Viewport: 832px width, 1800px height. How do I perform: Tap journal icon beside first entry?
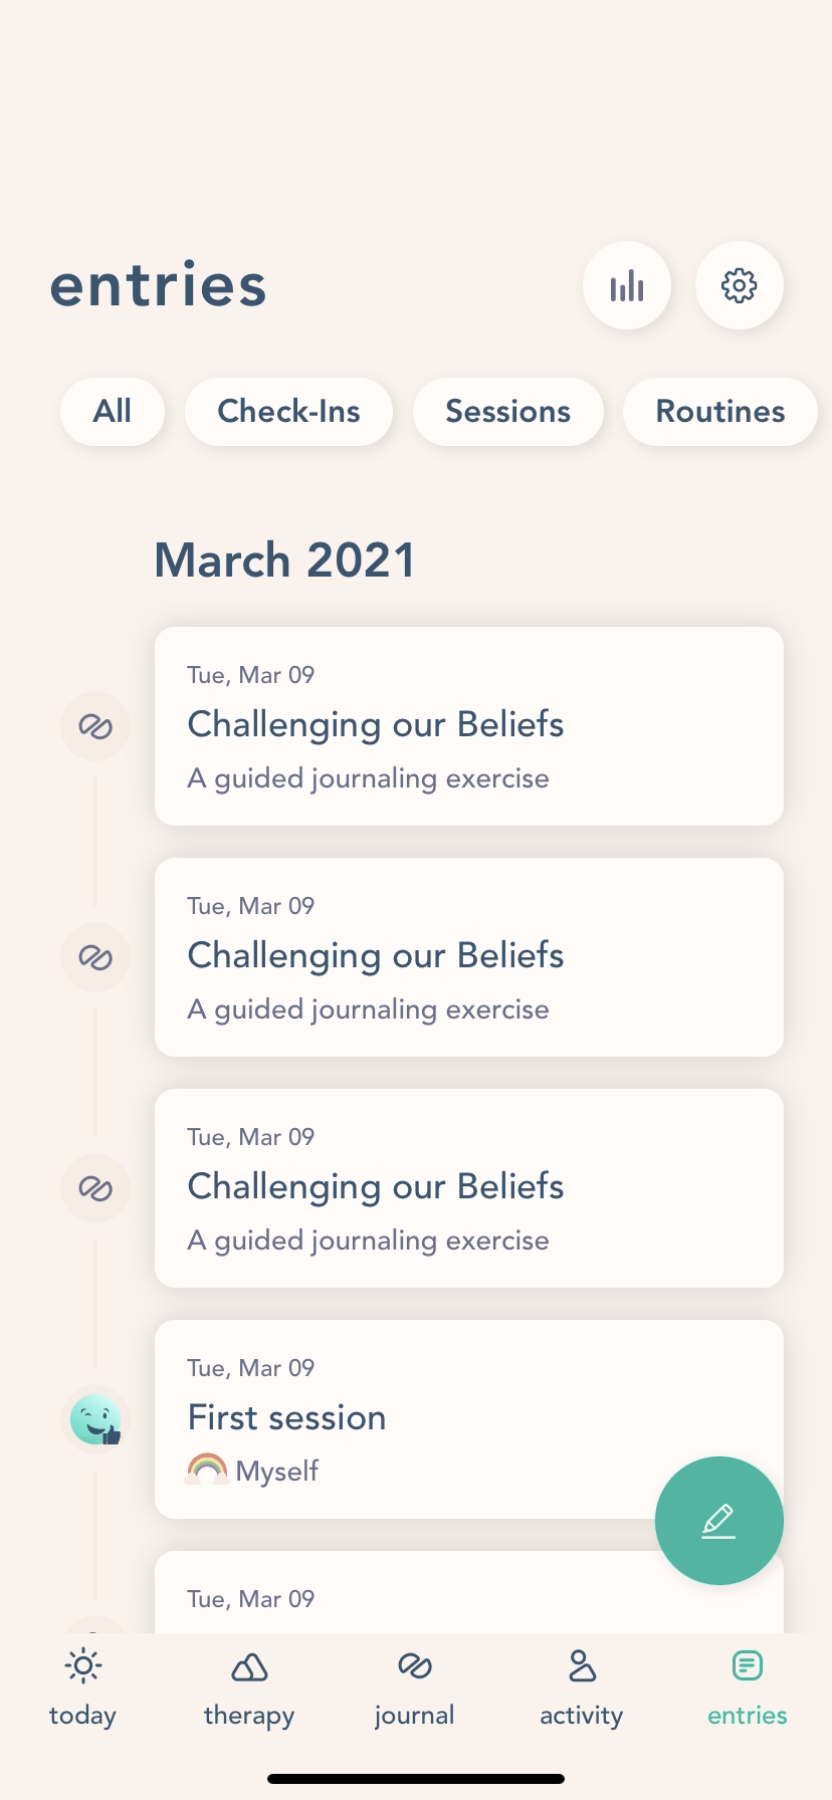point(96,727)
